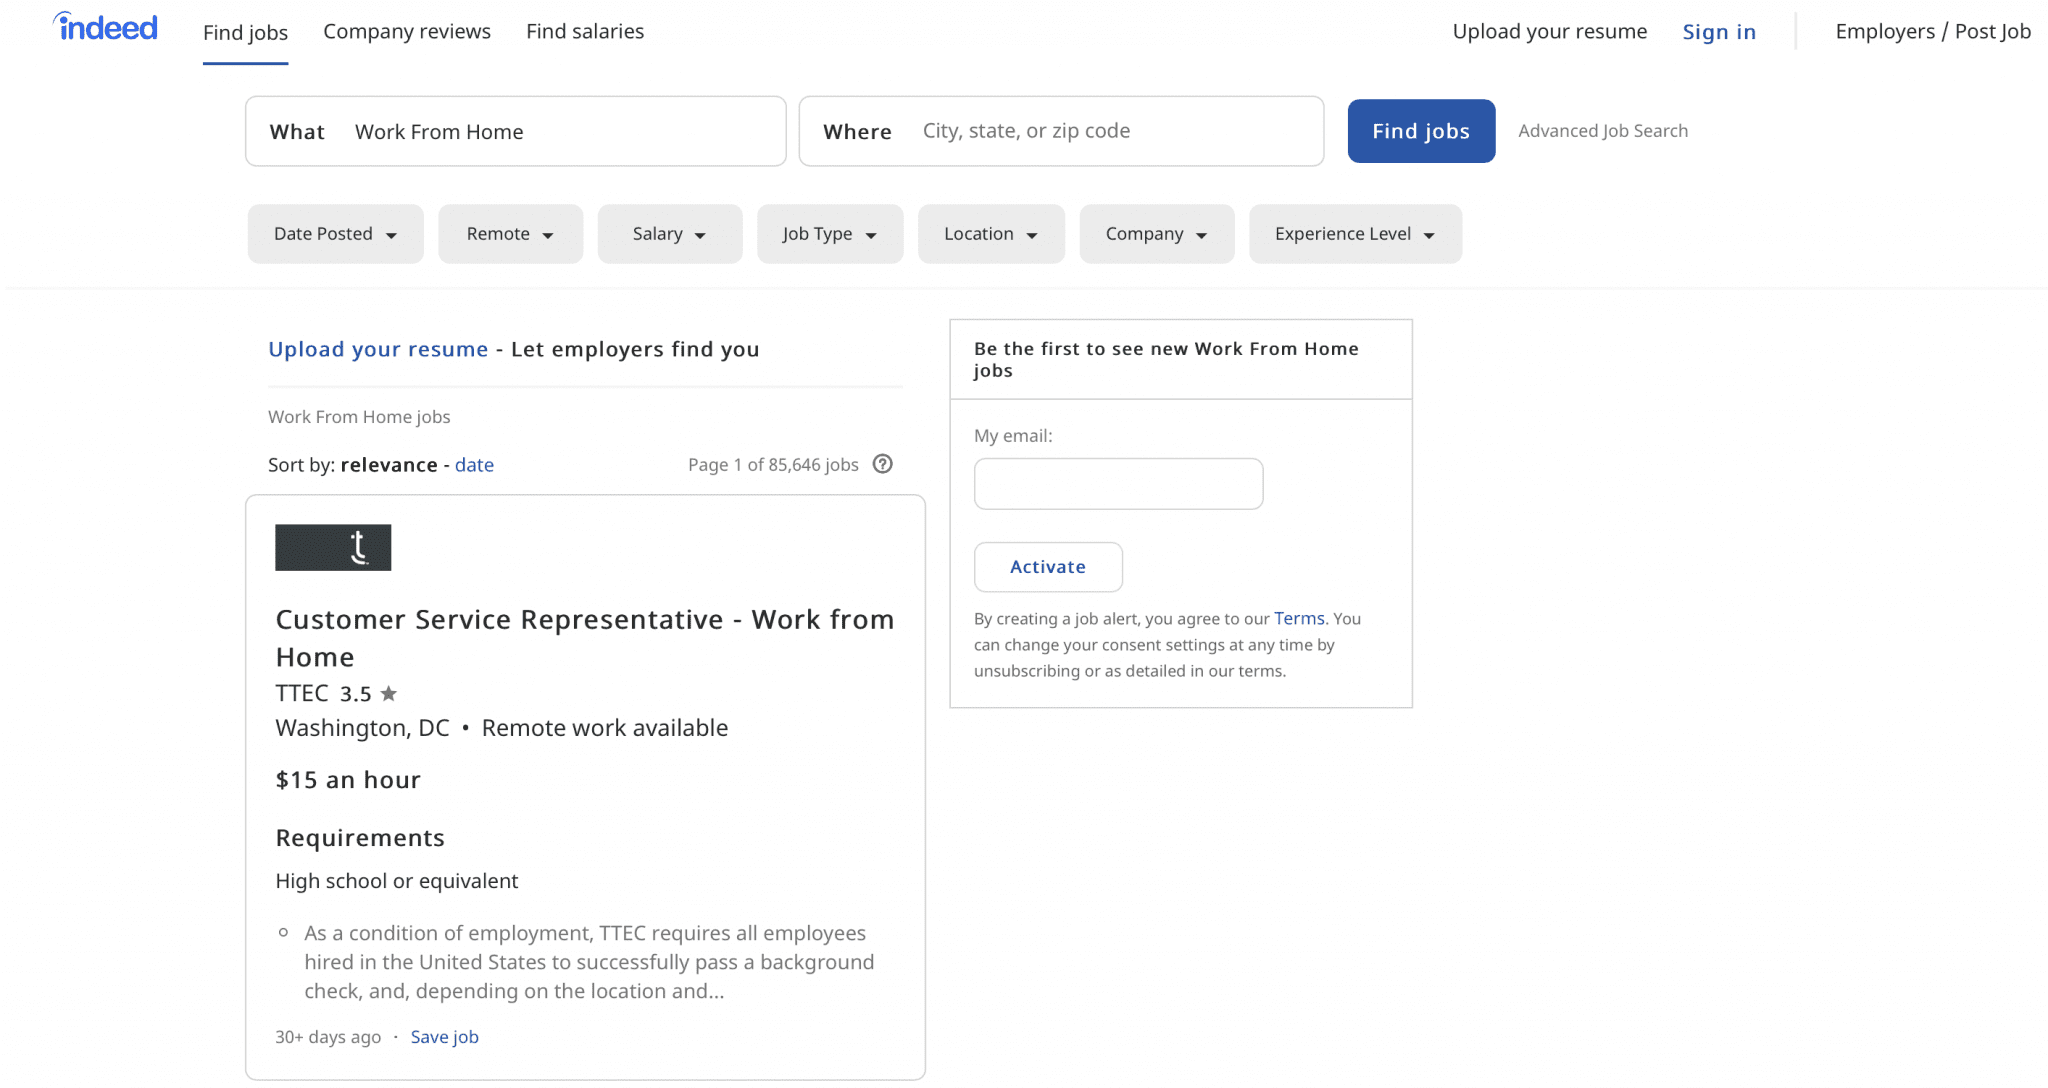Open the Date Posted filter
This screenshot has width=2048, height=1088.
[x=335, y=233]
